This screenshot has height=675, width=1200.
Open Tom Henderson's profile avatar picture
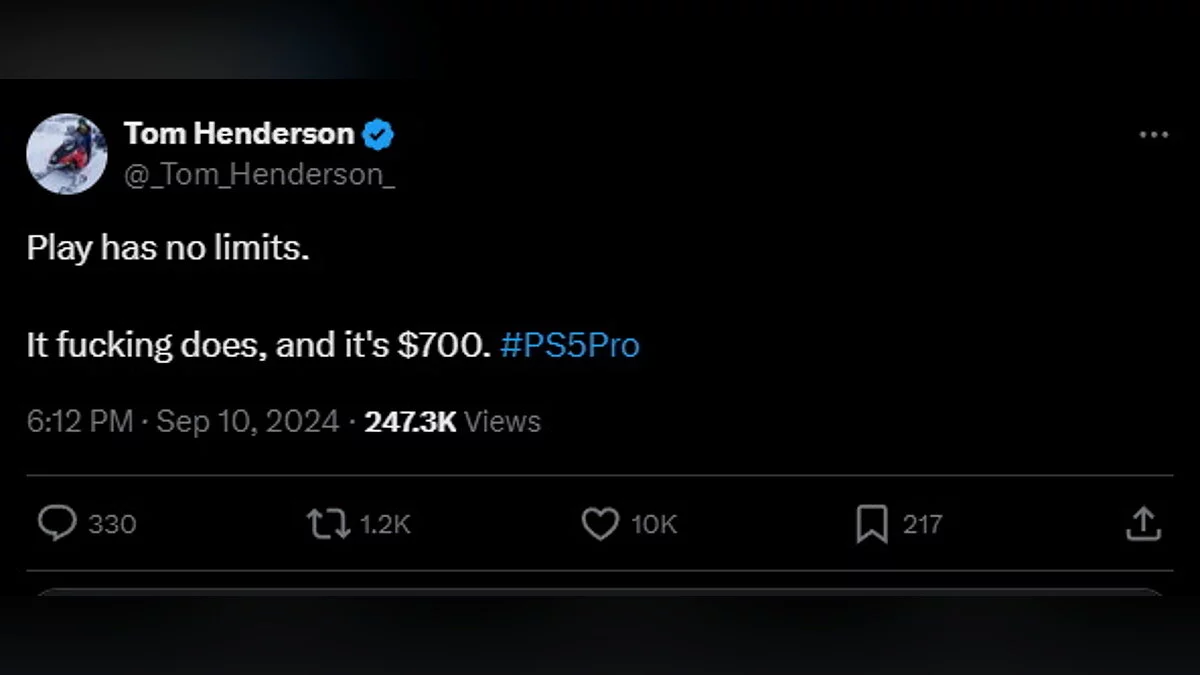pyautogui.click(x=67, y=153)
